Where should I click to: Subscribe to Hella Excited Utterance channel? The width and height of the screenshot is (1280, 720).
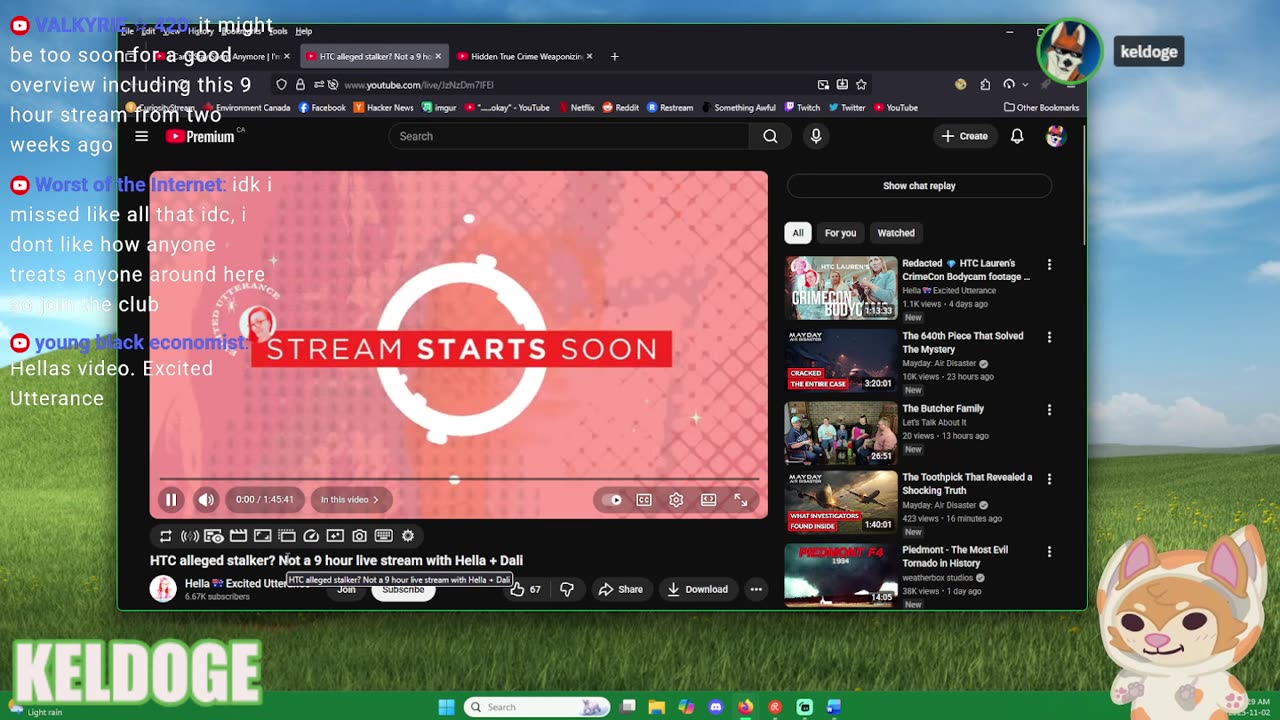pos(403,590)
